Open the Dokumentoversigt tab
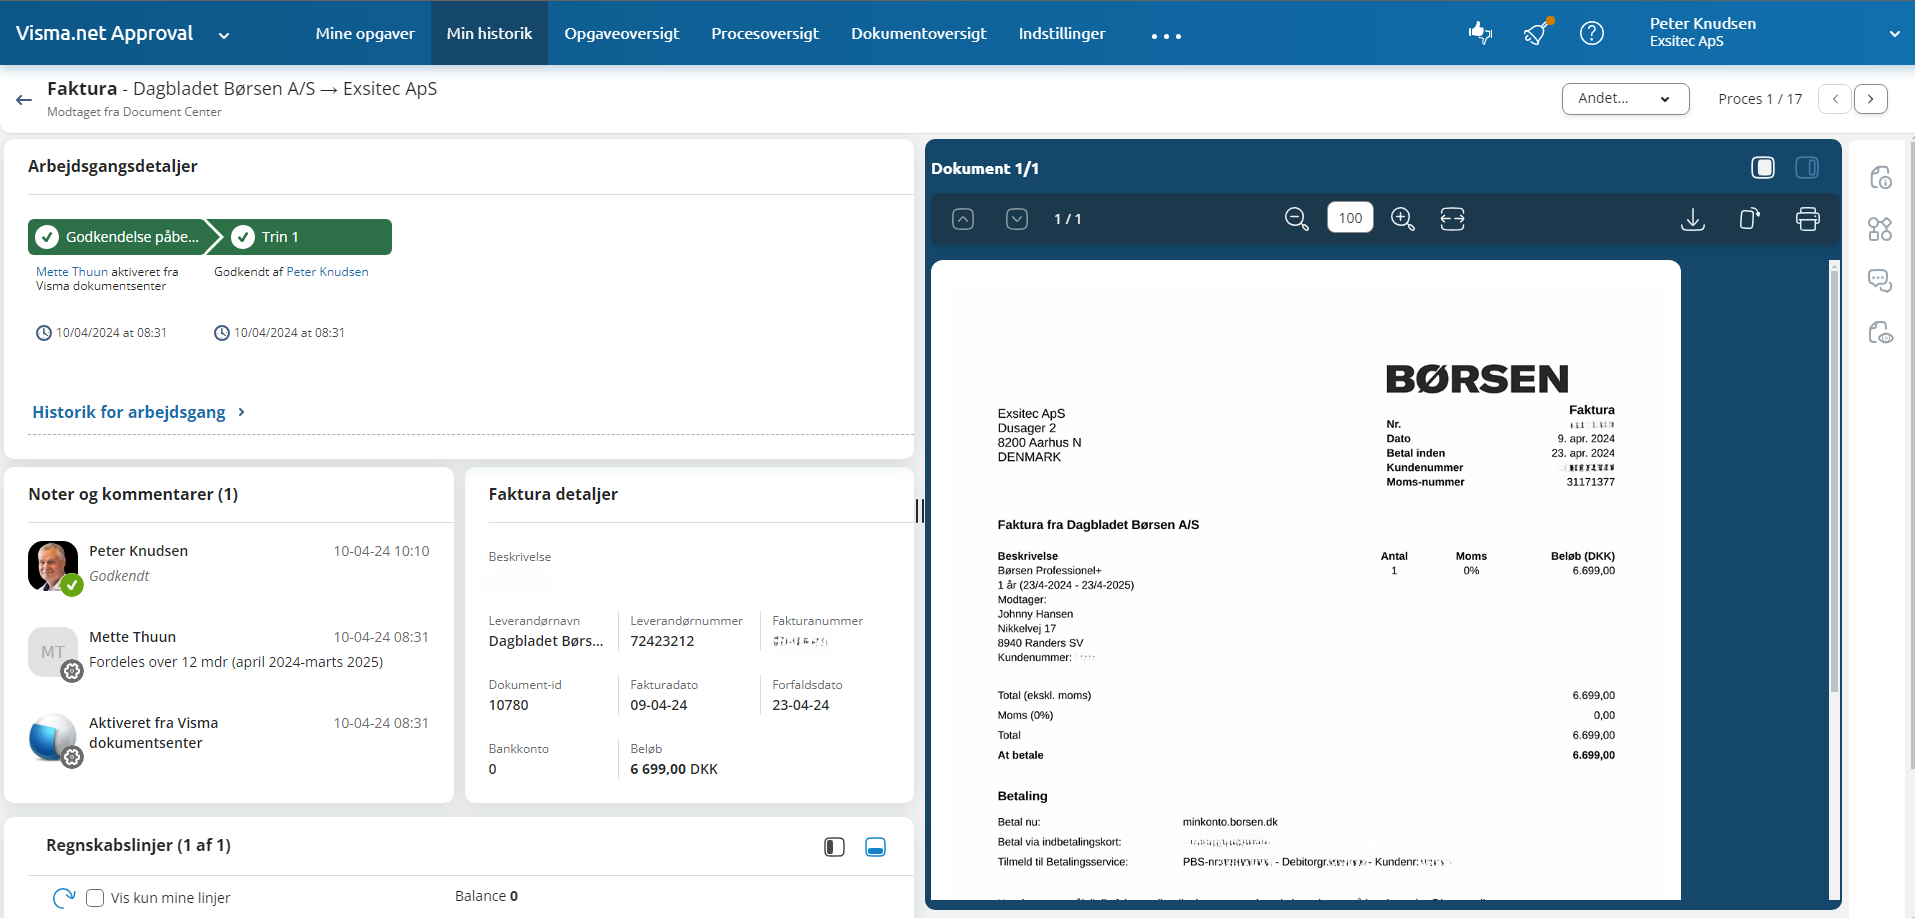 [x=919, y=33]
